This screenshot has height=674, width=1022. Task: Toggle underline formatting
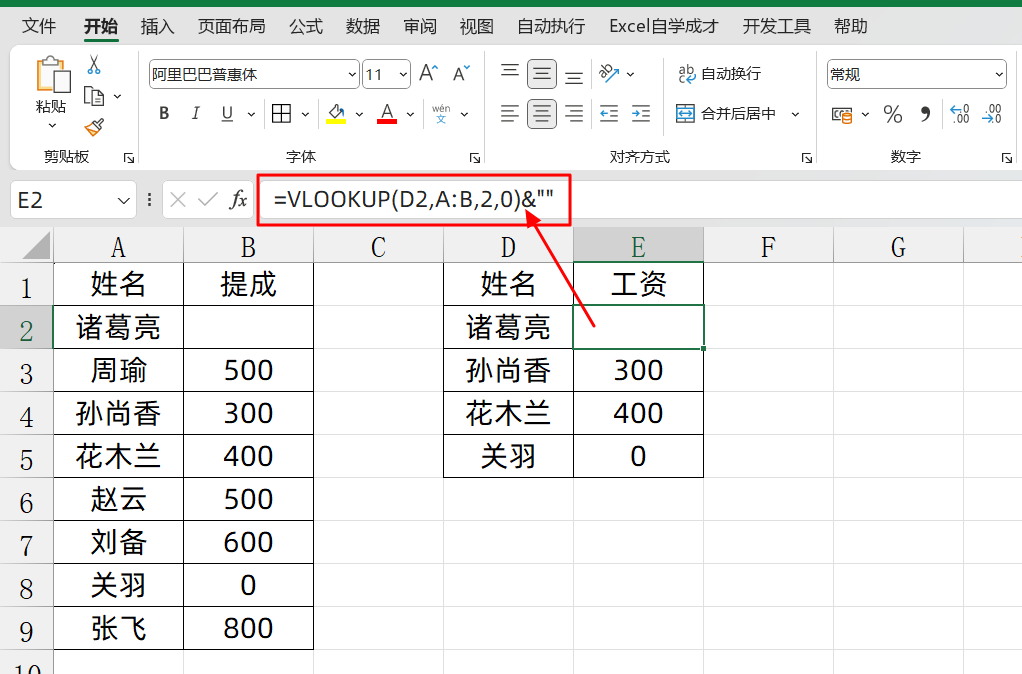(227, 113)
